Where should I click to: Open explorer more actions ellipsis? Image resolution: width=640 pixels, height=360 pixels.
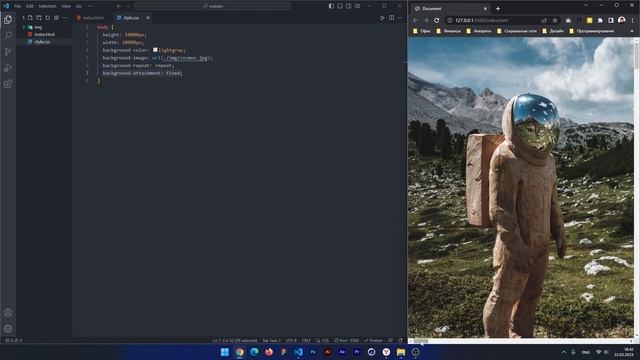(x=65, y=18)
